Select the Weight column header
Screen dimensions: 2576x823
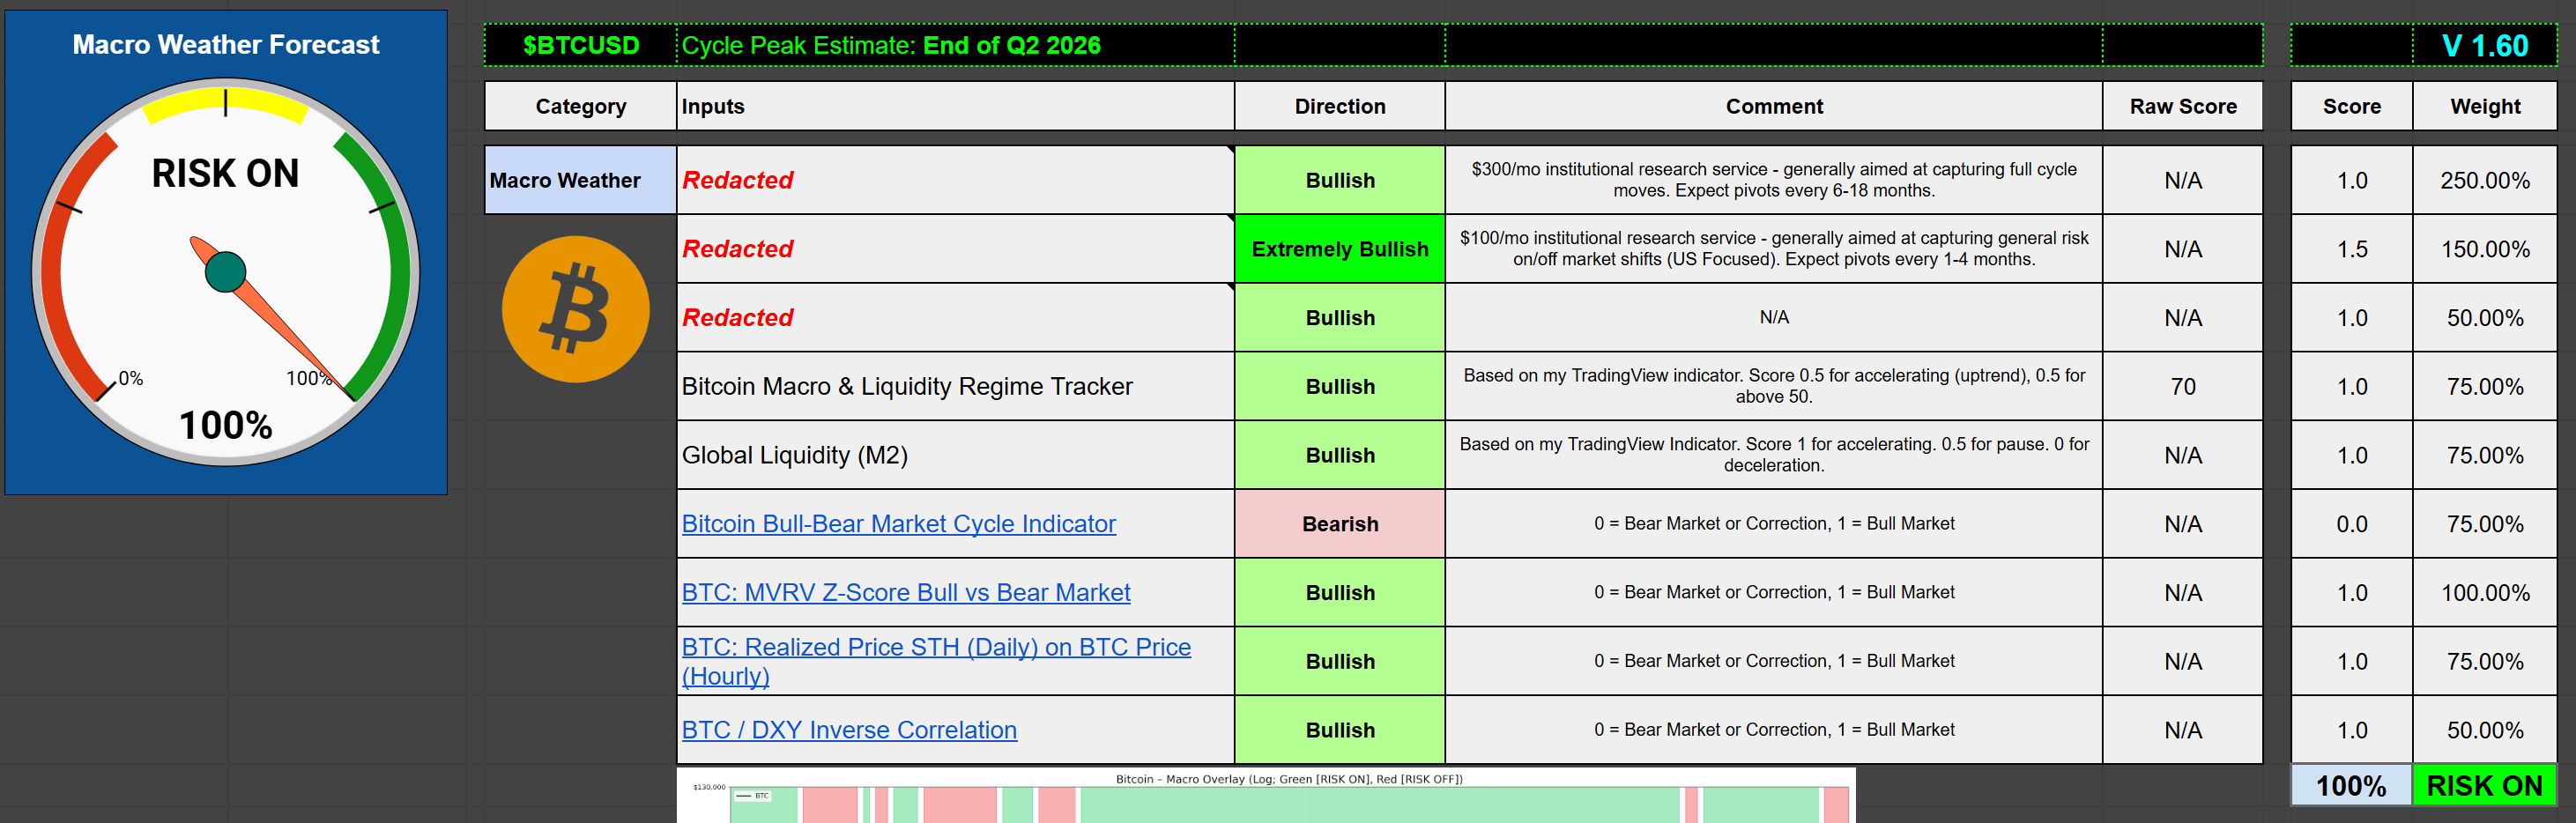[2484, 107]
